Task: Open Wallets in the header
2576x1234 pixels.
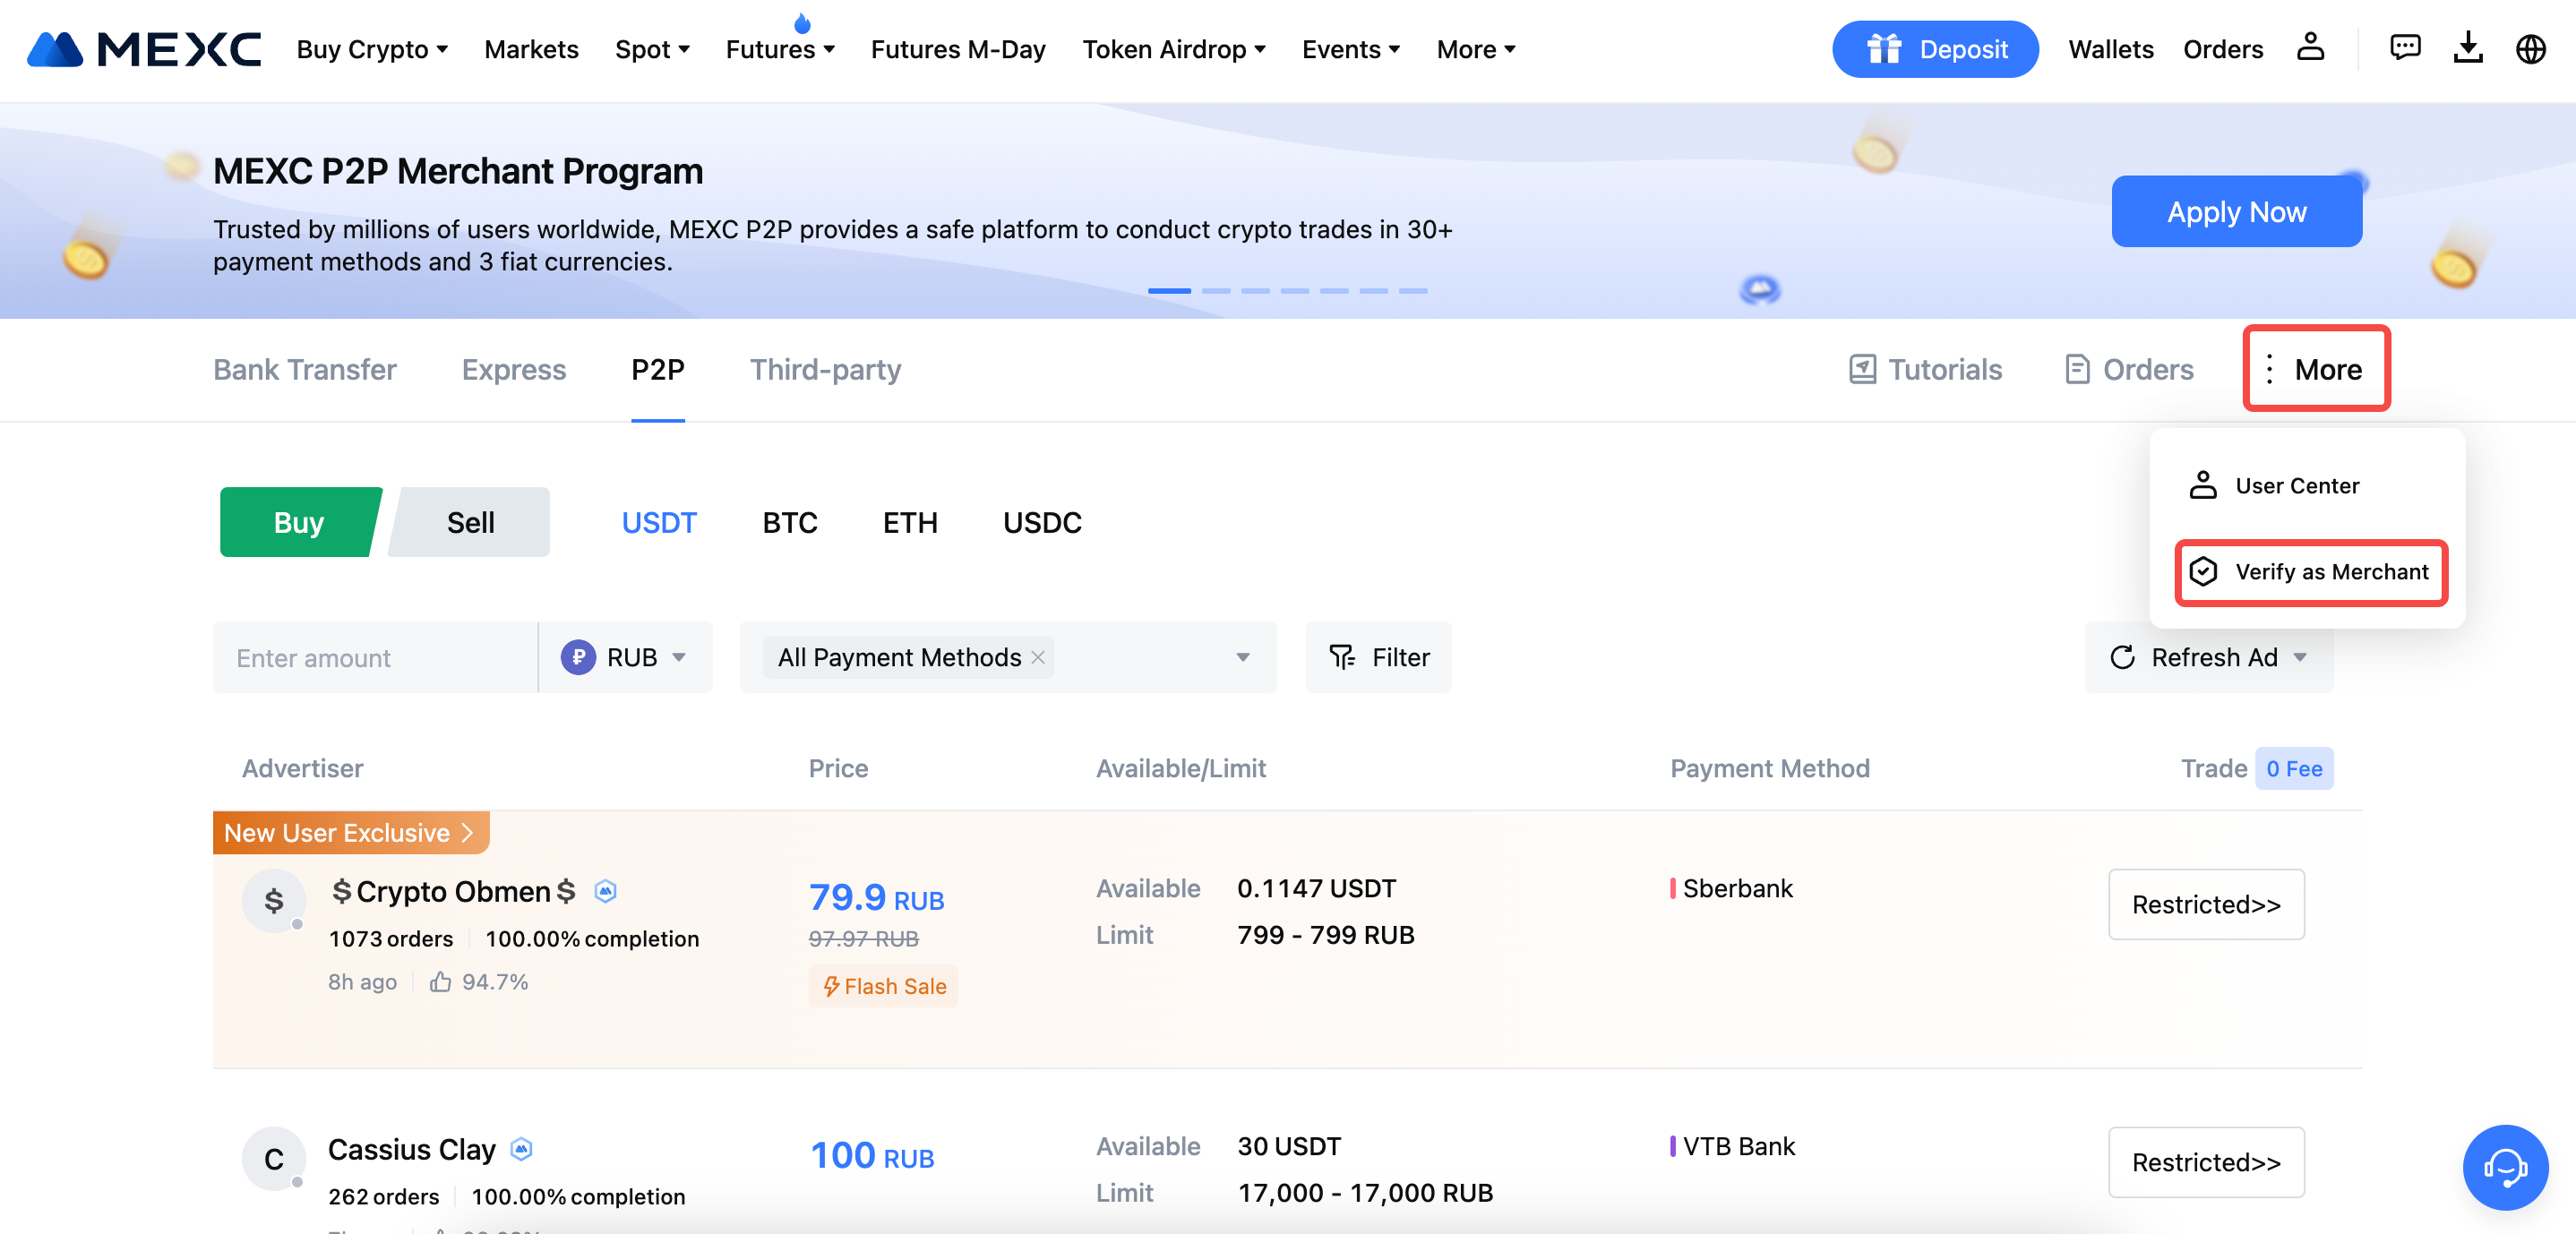Action: coord(2111,49)
